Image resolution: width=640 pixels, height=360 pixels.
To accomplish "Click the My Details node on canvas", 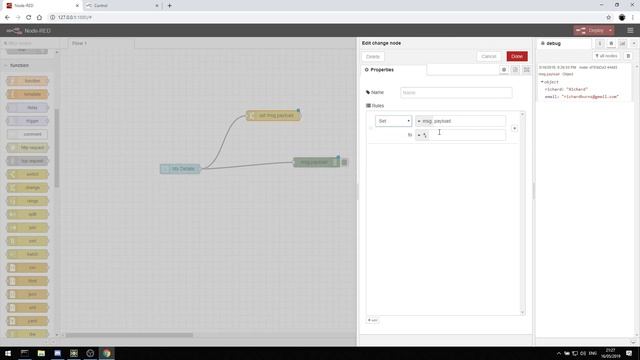I will click(180, 169).
